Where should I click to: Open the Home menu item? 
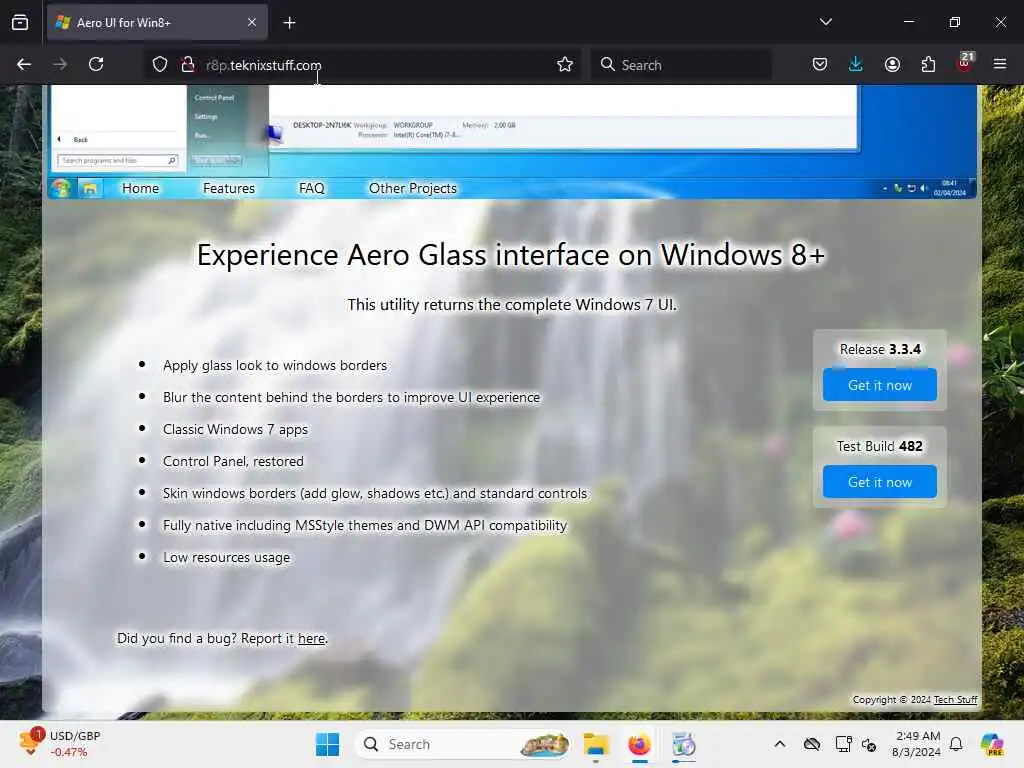(x=140, y=188)
